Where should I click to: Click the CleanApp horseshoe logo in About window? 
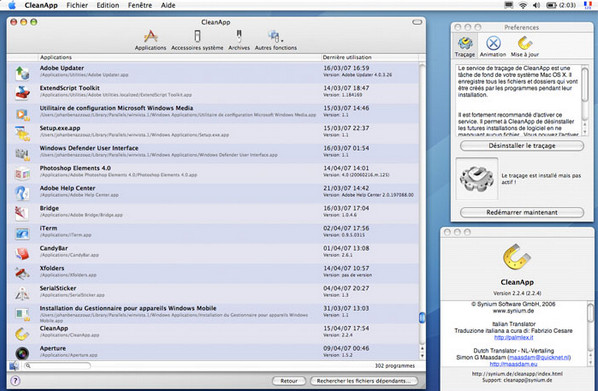coord(517,256)
